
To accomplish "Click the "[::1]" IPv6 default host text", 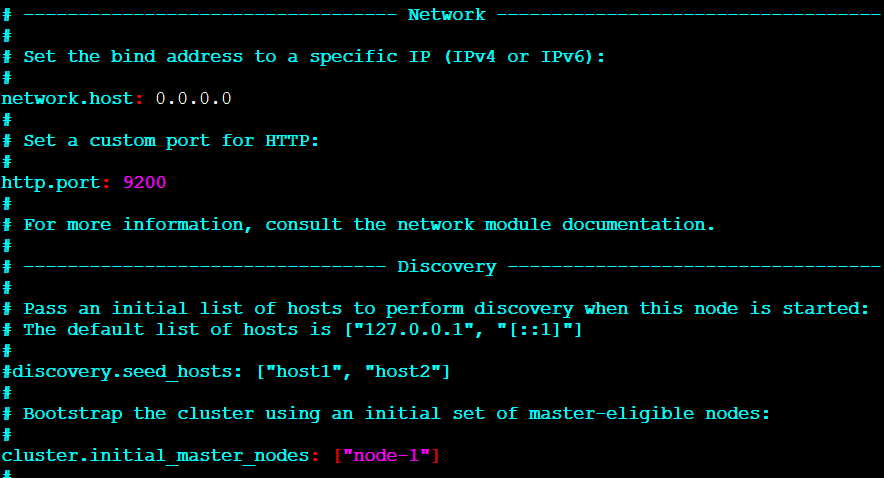I will pos(534,330).
